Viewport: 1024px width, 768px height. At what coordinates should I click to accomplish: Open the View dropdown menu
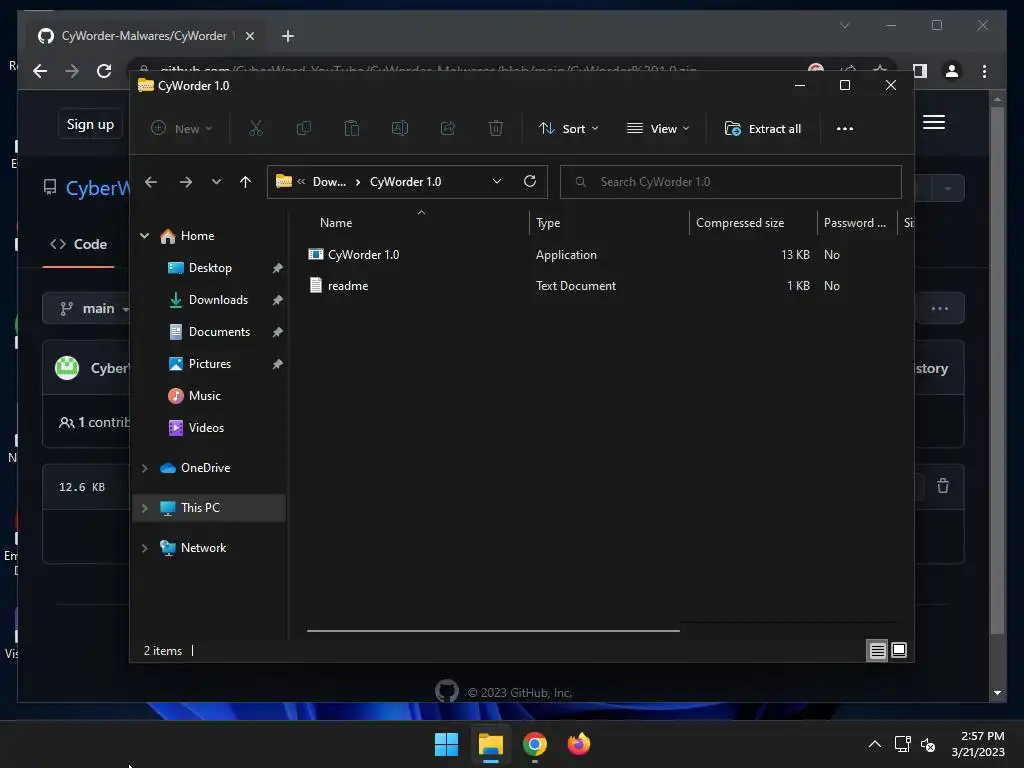(x=658, y=129)
